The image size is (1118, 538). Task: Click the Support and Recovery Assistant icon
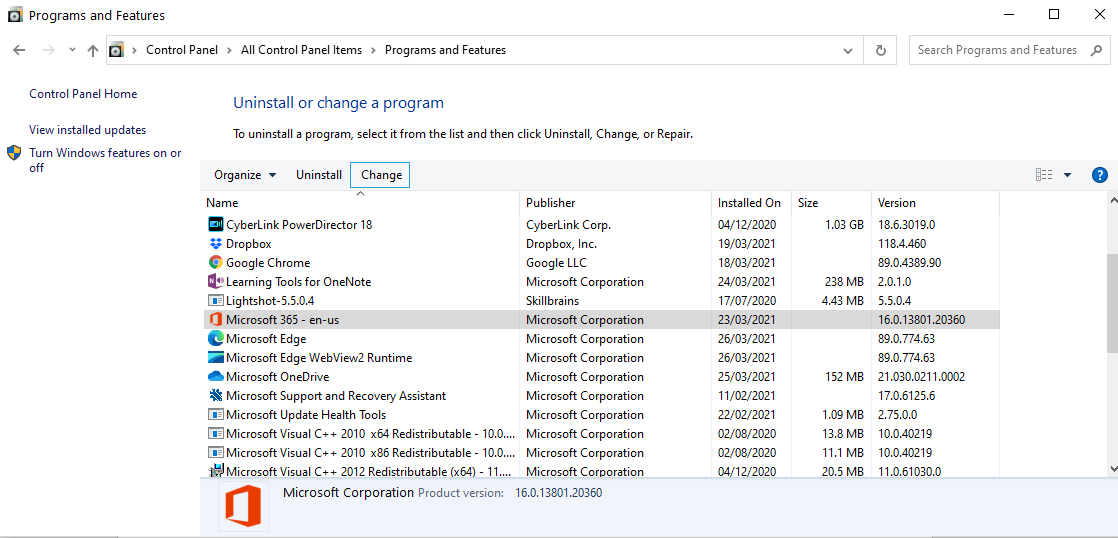click(x=215, y=395)
